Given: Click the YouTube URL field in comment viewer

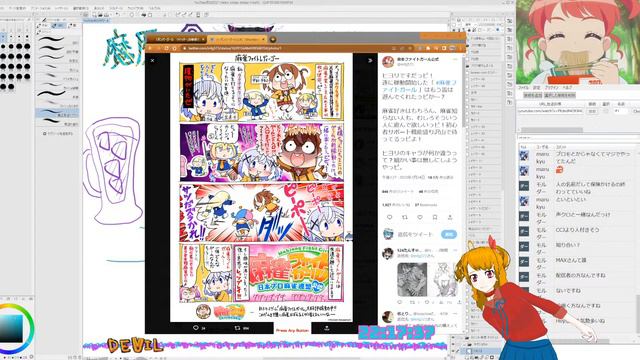Looking at the screenshot, I should pyautogui.click(x=550, y=111).
